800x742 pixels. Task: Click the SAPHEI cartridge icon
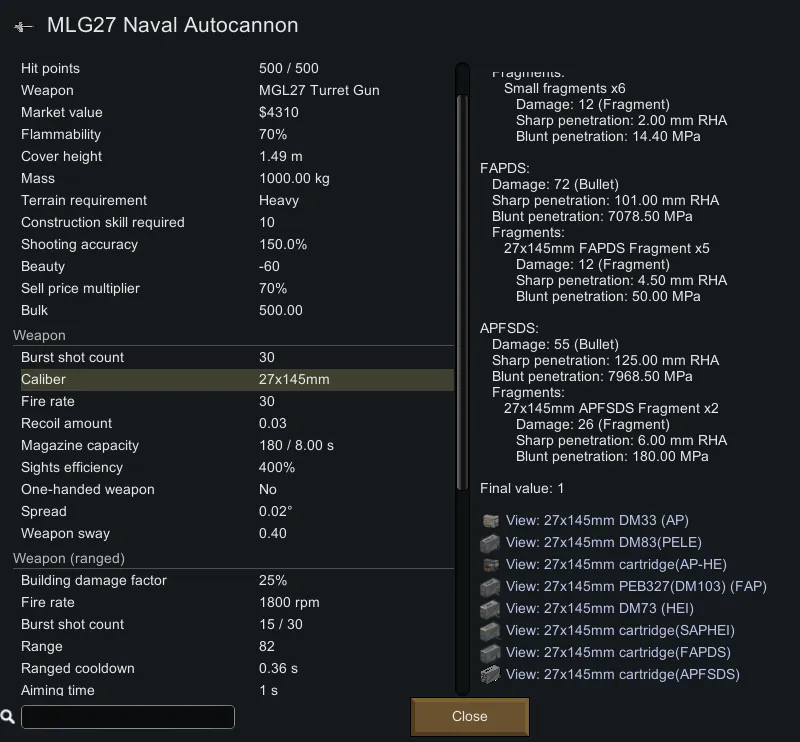(490, 630)
